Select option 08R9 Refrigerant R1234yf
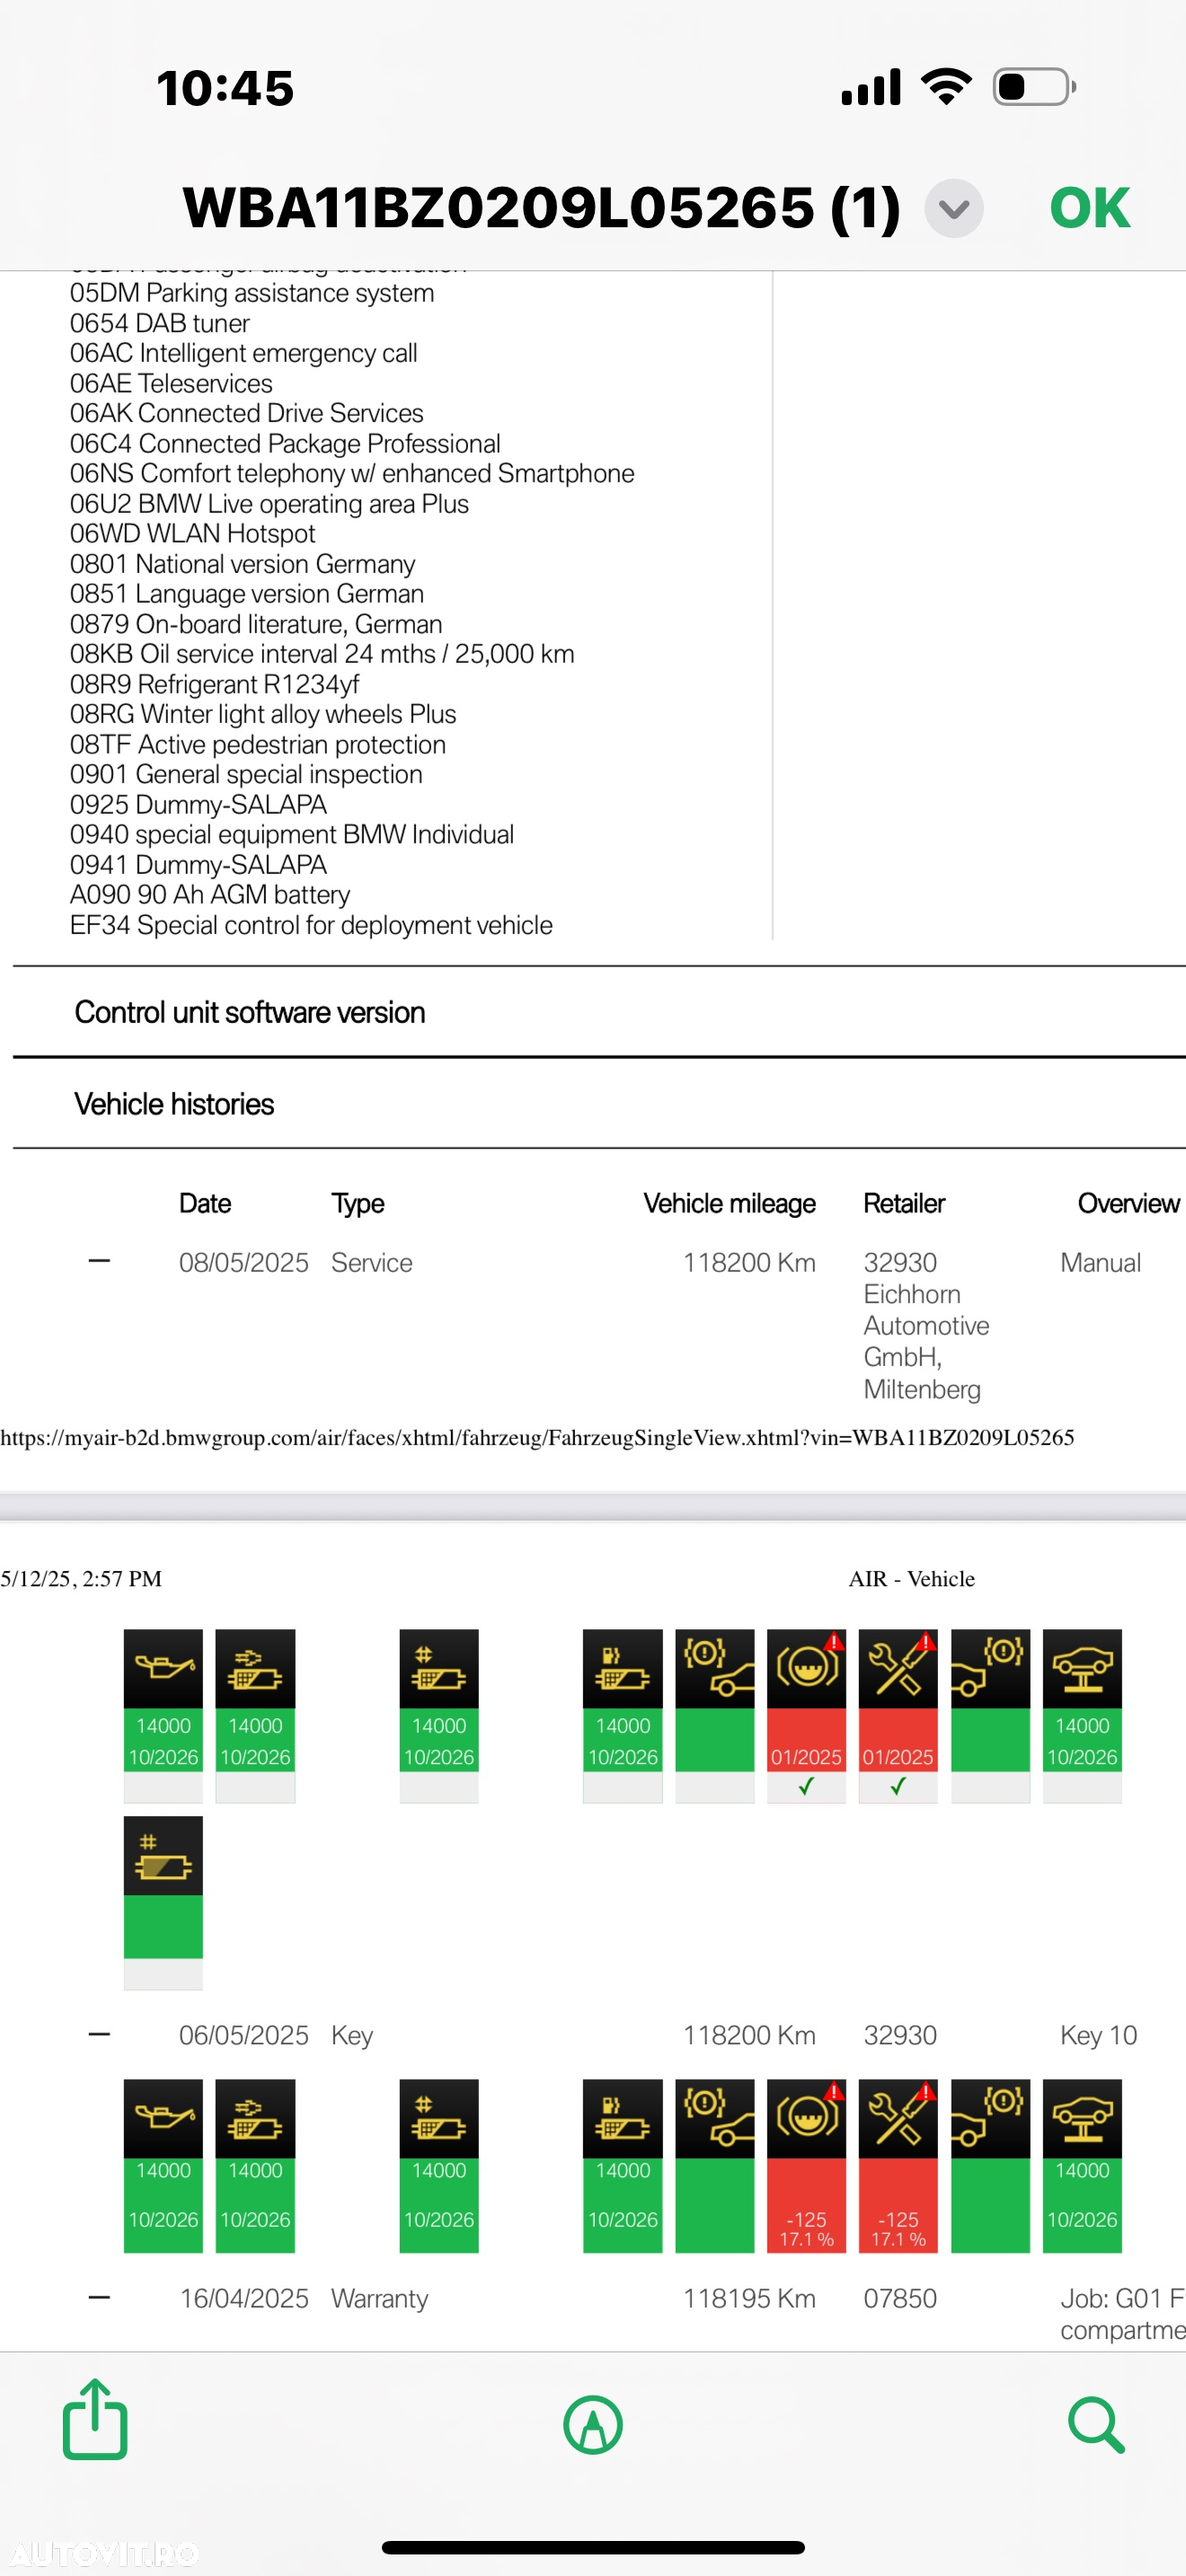This screenshot has width=1186, height=2576. [x=215, y=684]
